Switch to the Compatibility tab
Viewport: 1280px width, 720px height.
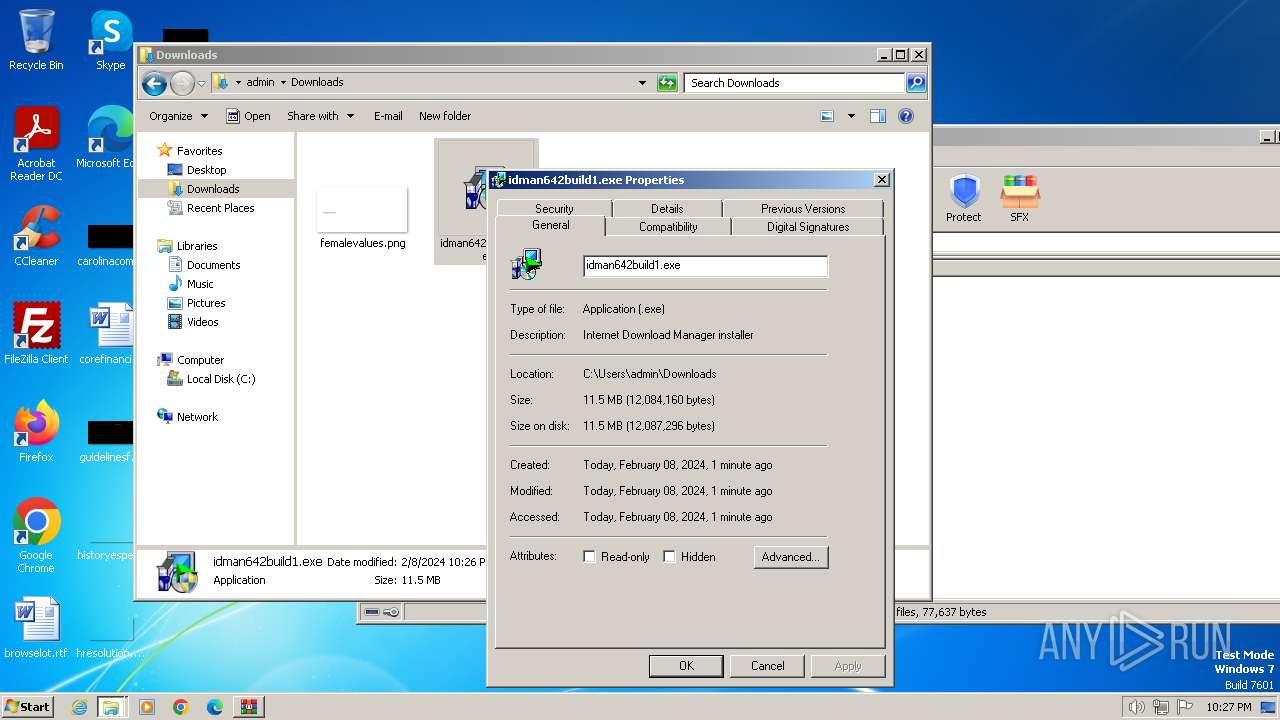click(668, 227)
